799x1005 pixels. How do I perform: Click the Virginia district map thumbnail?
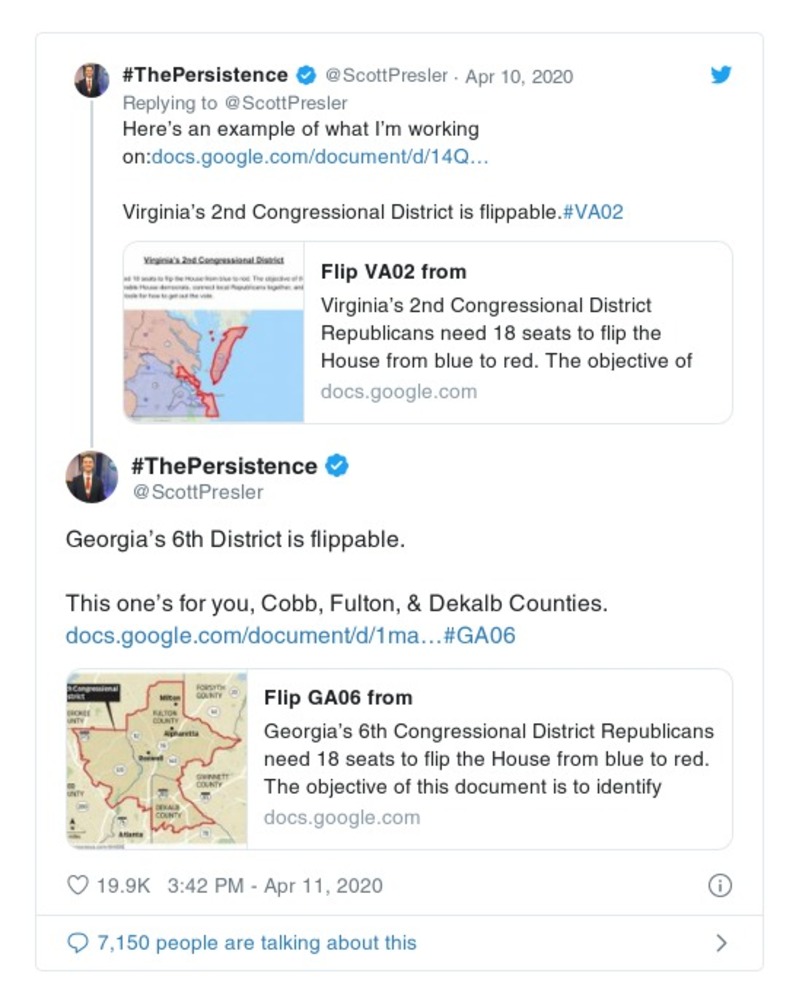(x=214, y=332)
